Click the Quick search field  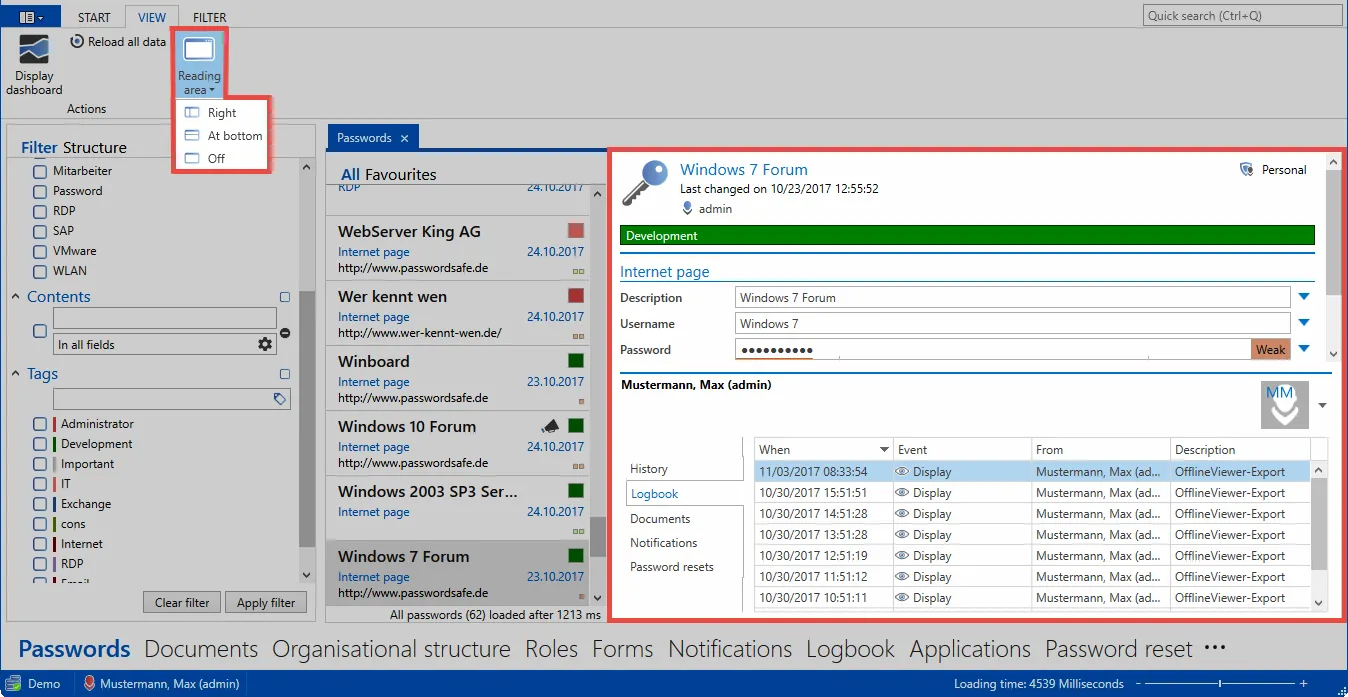point(1243,16)
